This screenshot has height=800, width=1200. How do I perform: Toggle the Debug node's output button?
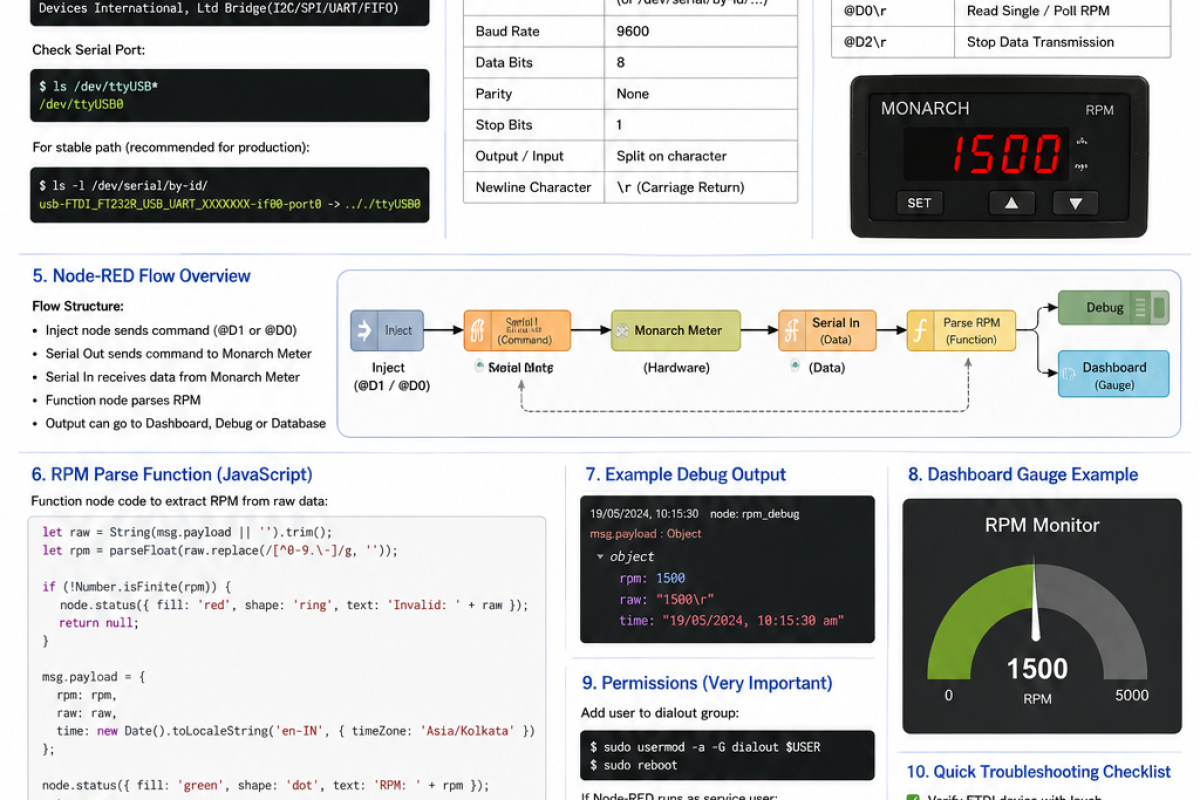point(1159,308)
